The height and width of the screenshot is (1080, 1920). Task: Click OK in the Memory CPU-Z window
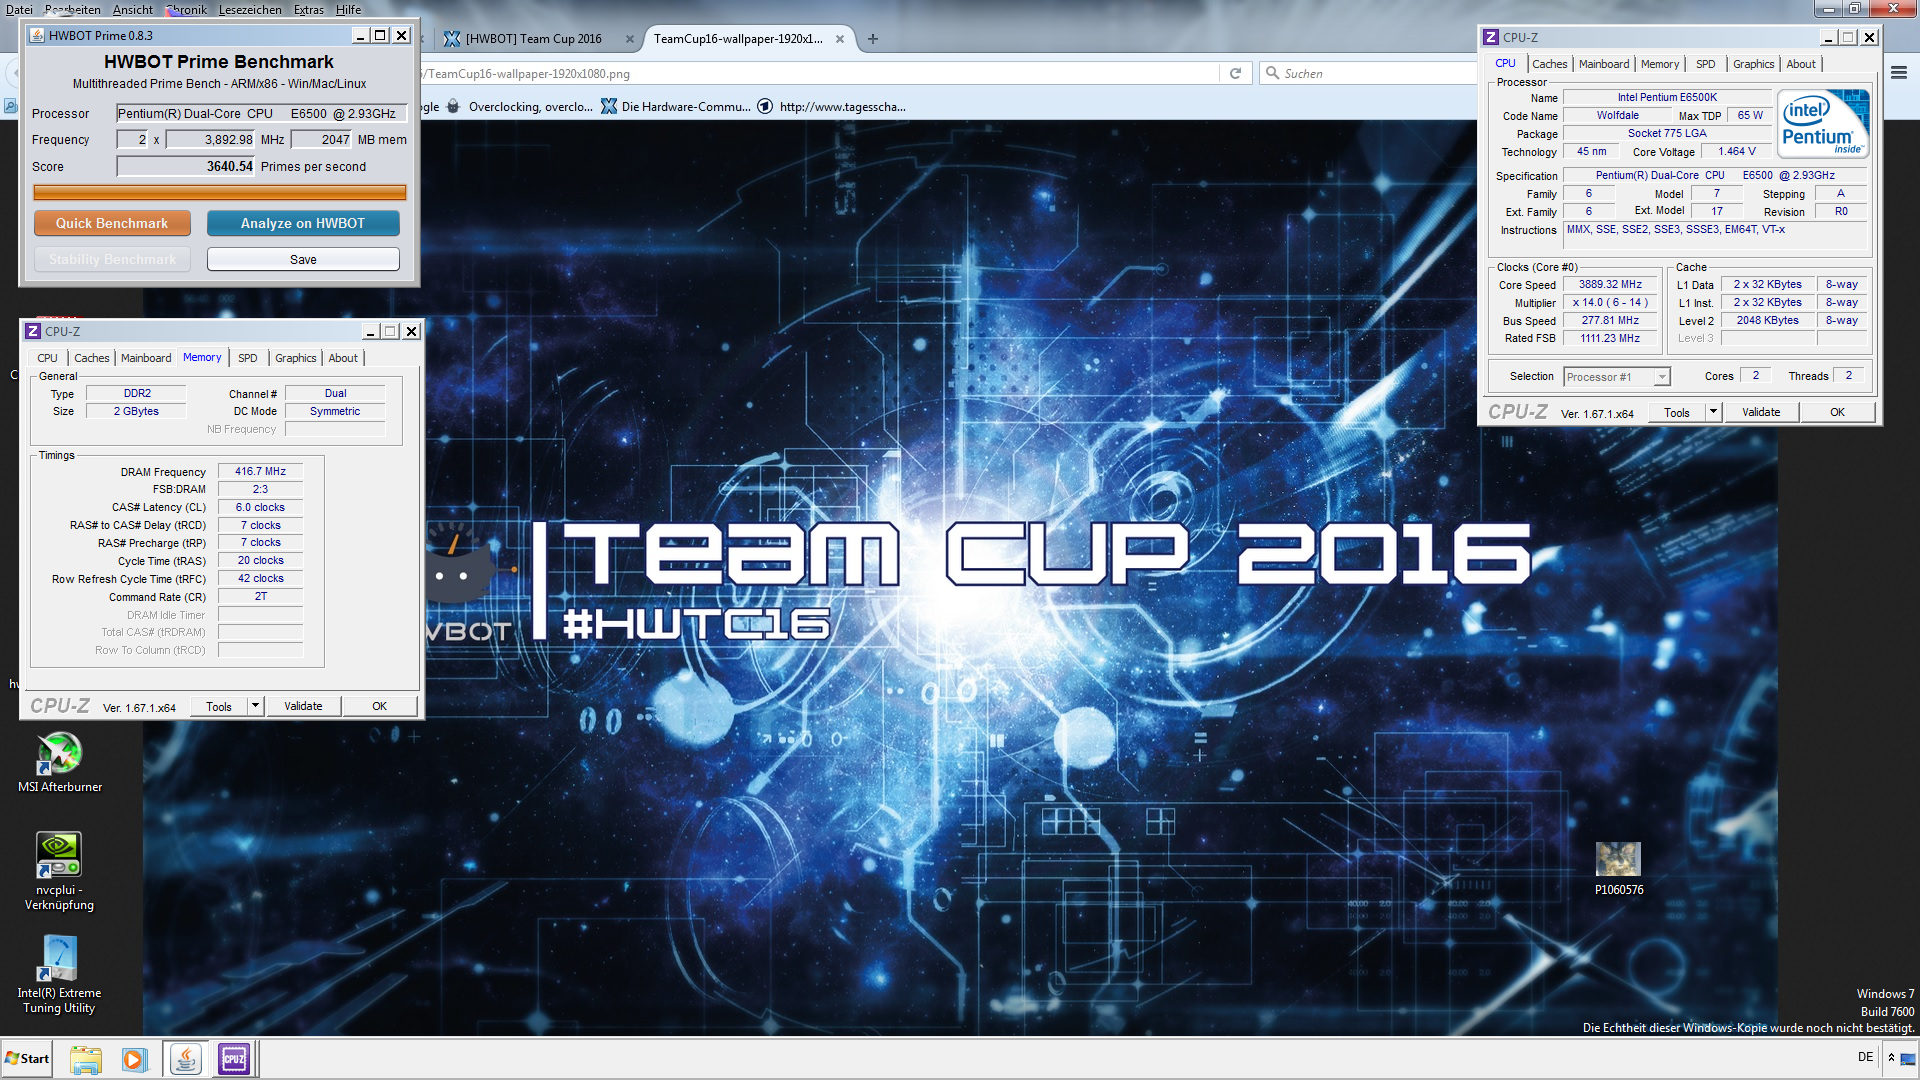pos(380,706)
